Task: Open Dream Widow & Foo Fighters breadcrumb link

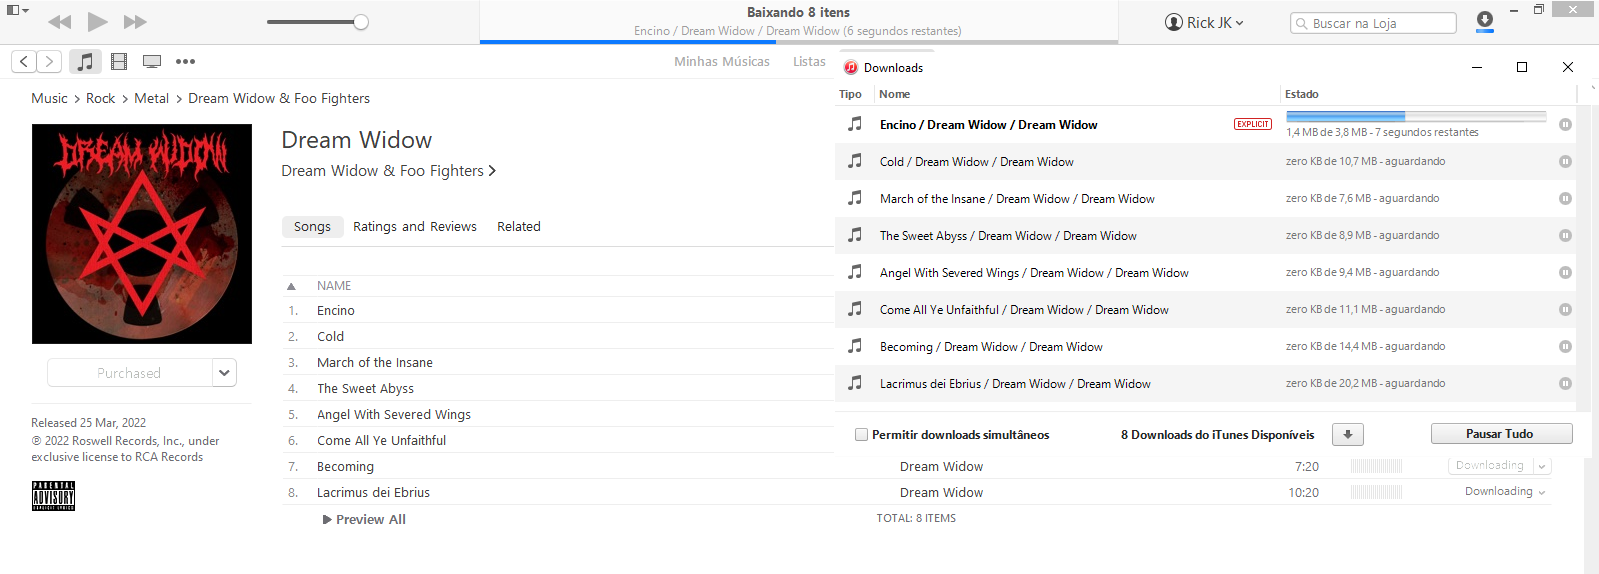Action: coord(279,98)
